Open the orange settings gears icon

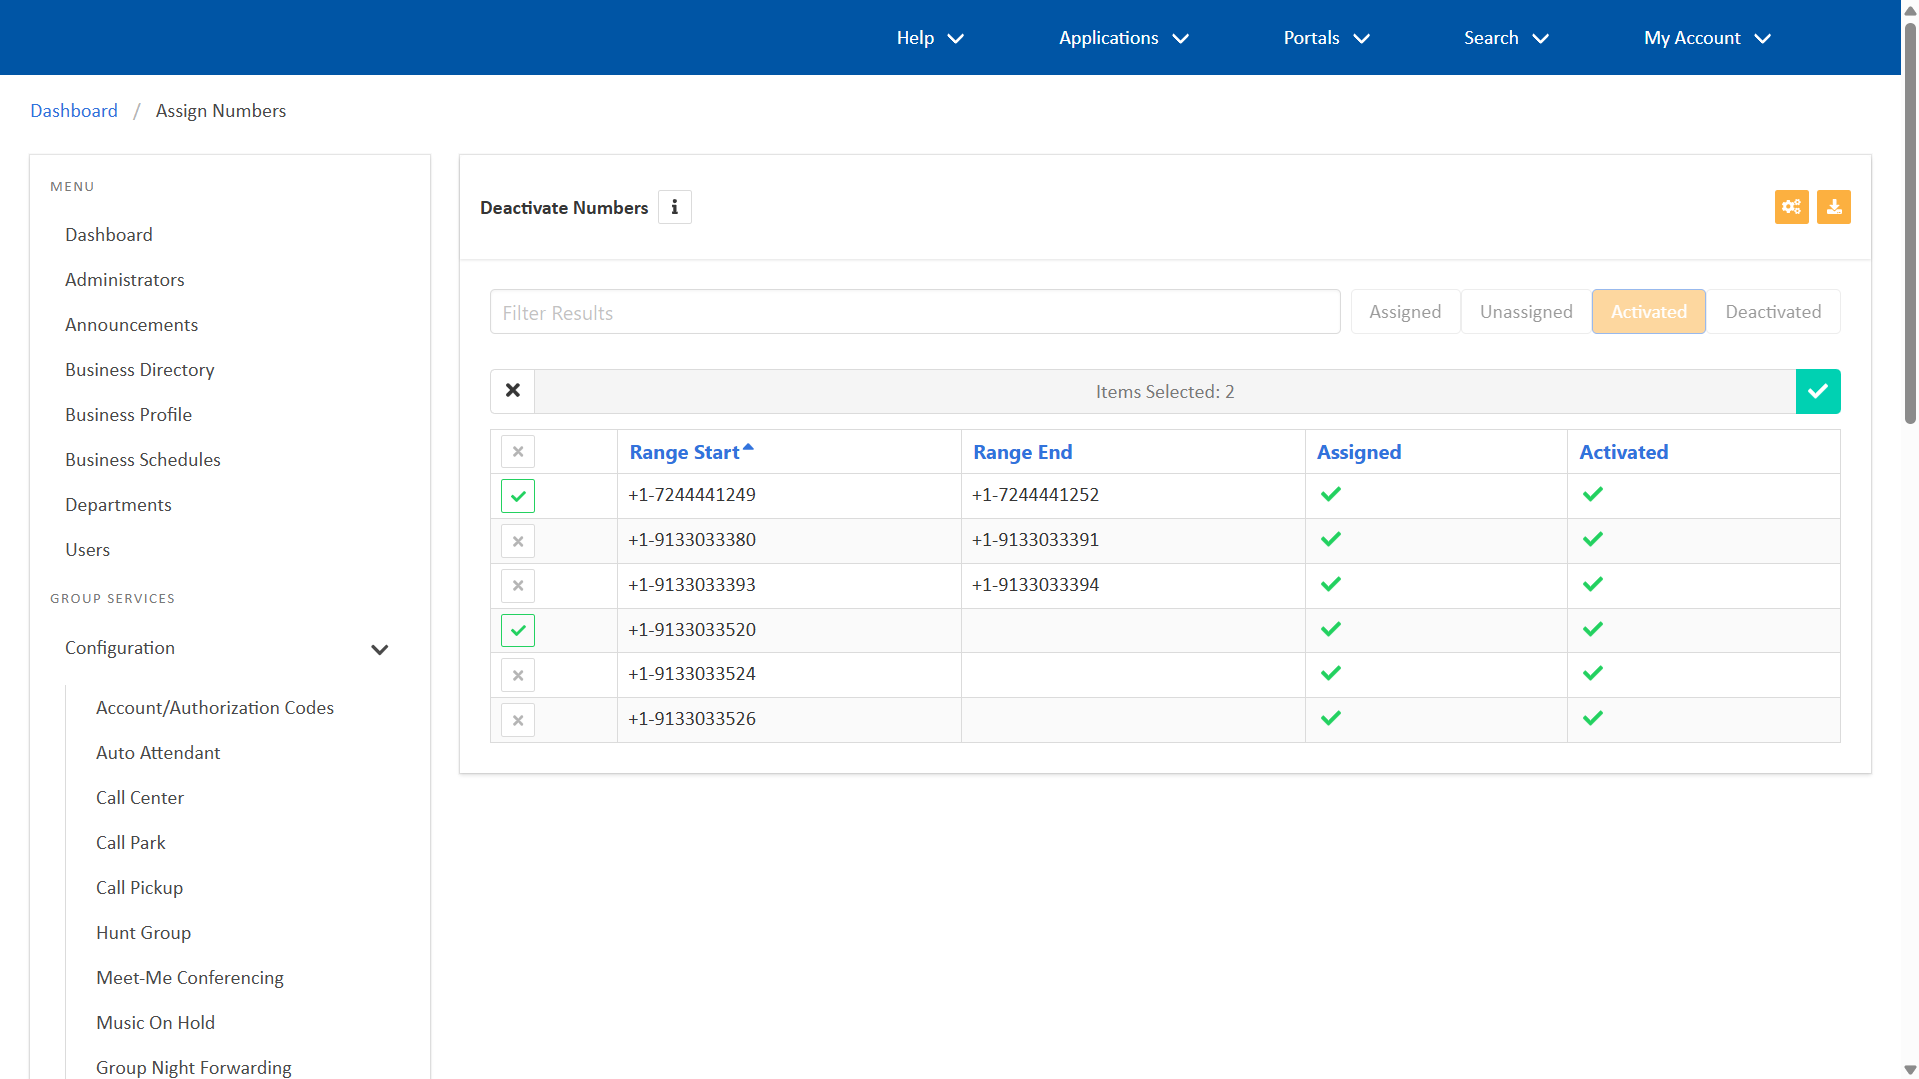(1791, 207)
